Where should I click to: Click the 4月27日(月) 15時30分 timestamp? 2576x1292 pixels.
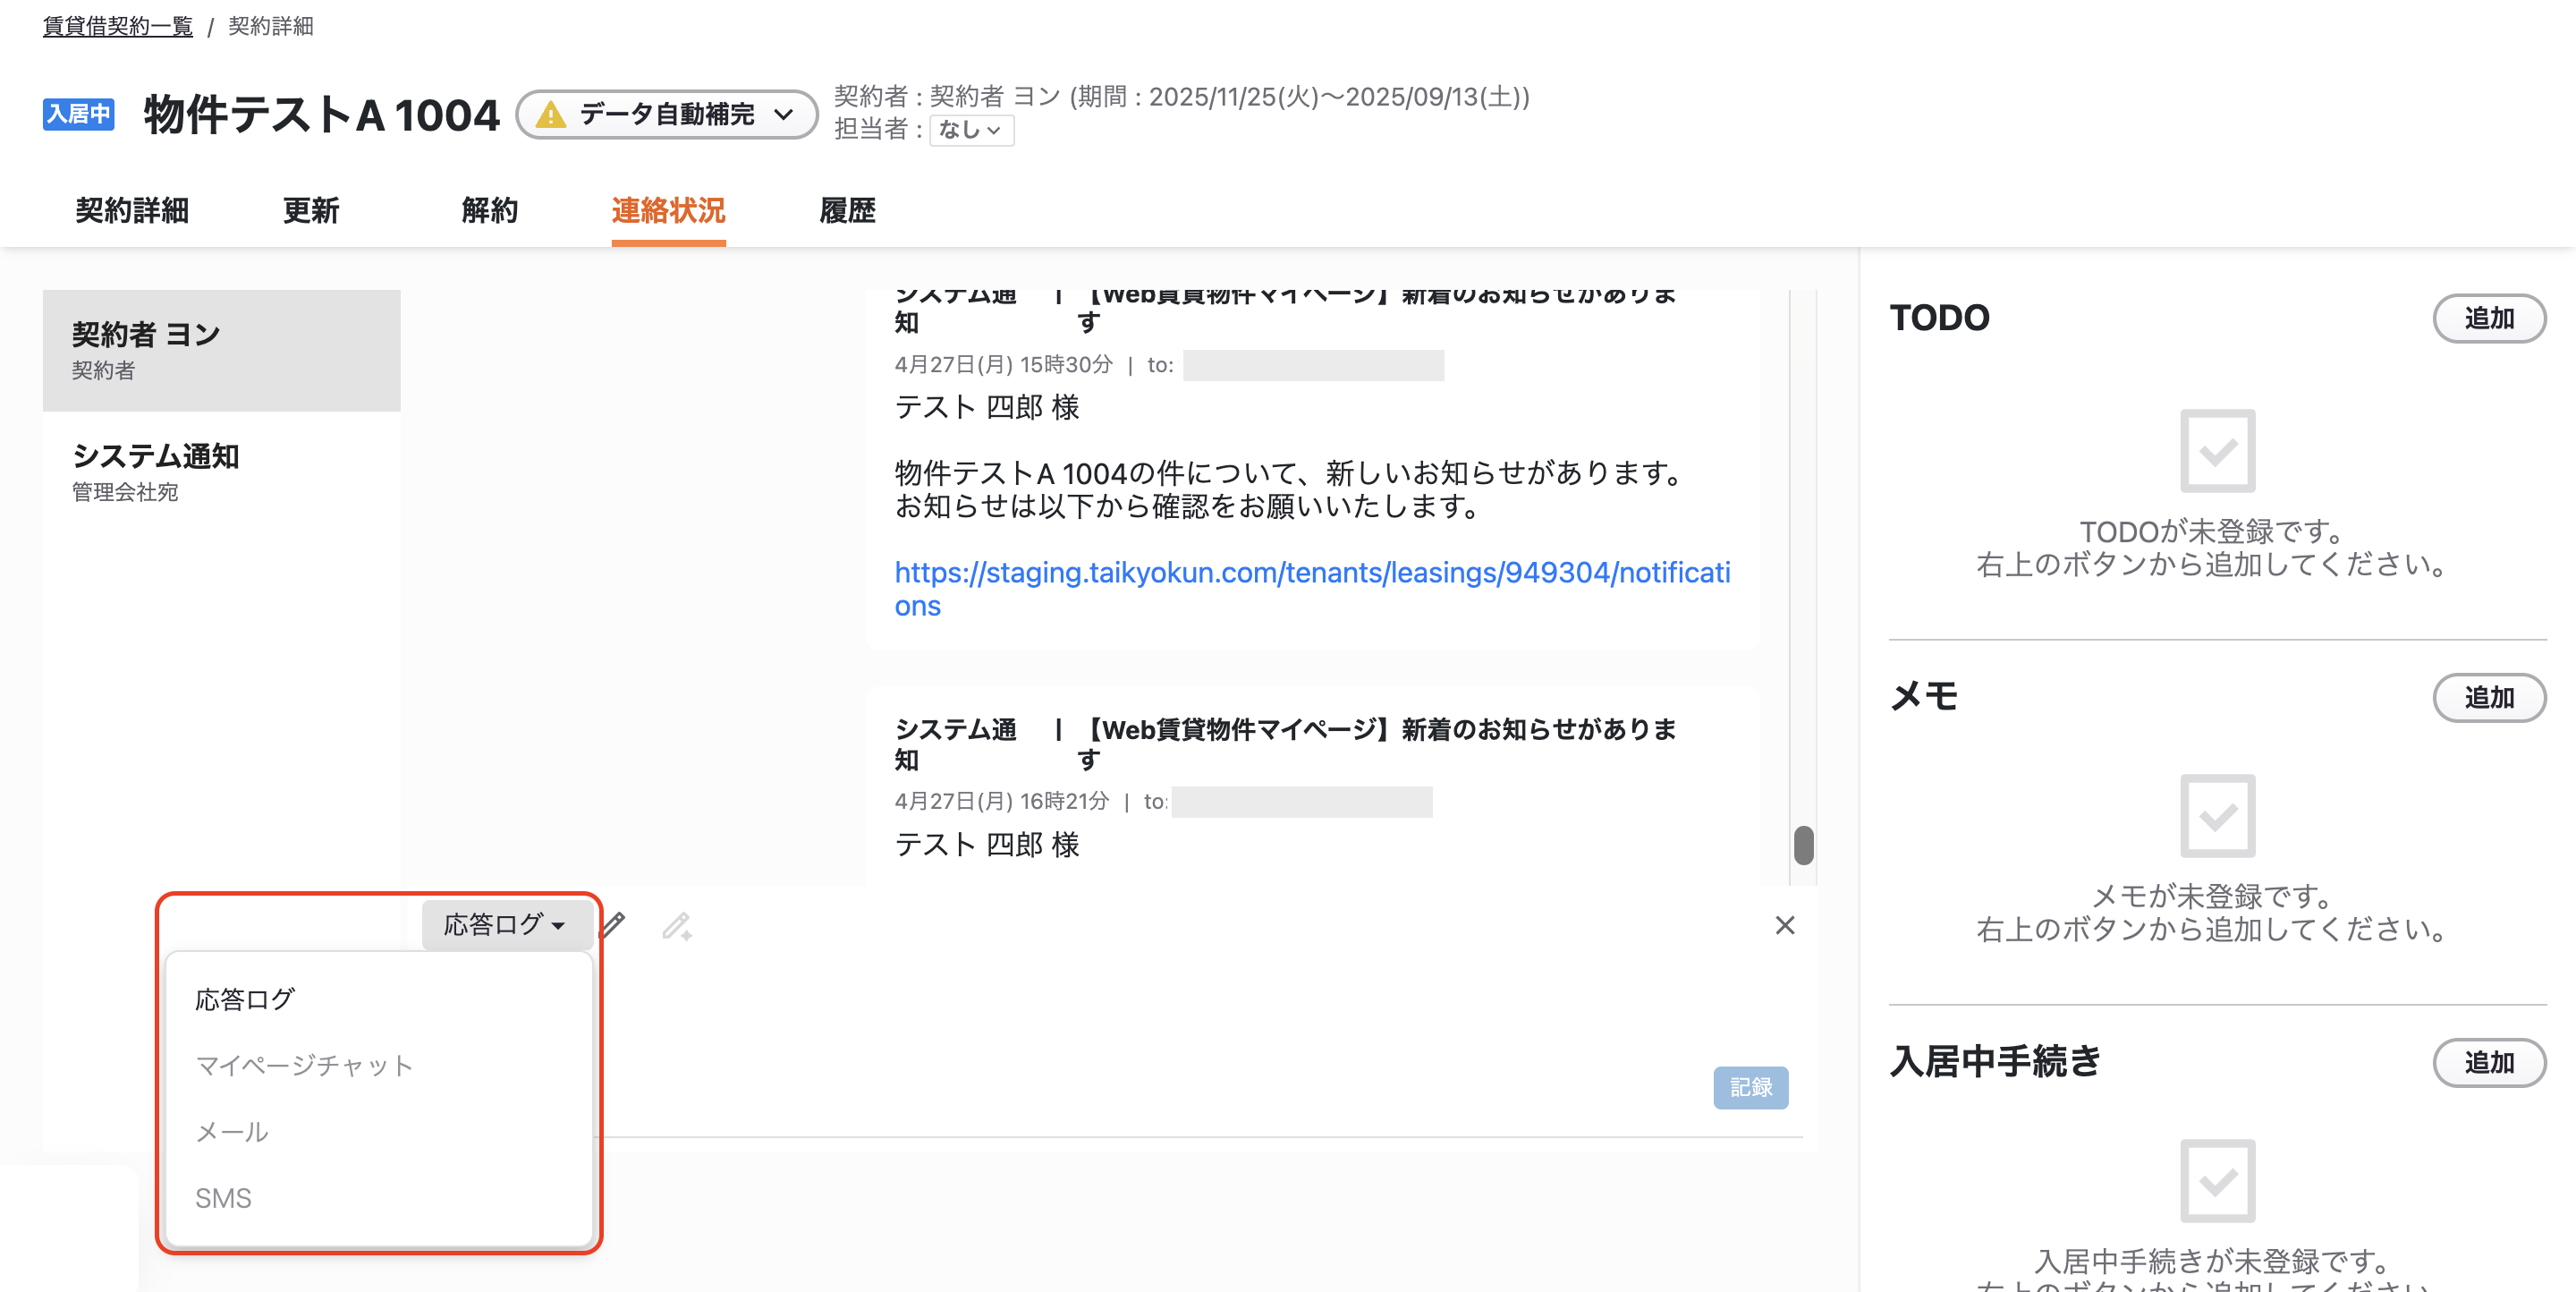[x=1003, y=364]
